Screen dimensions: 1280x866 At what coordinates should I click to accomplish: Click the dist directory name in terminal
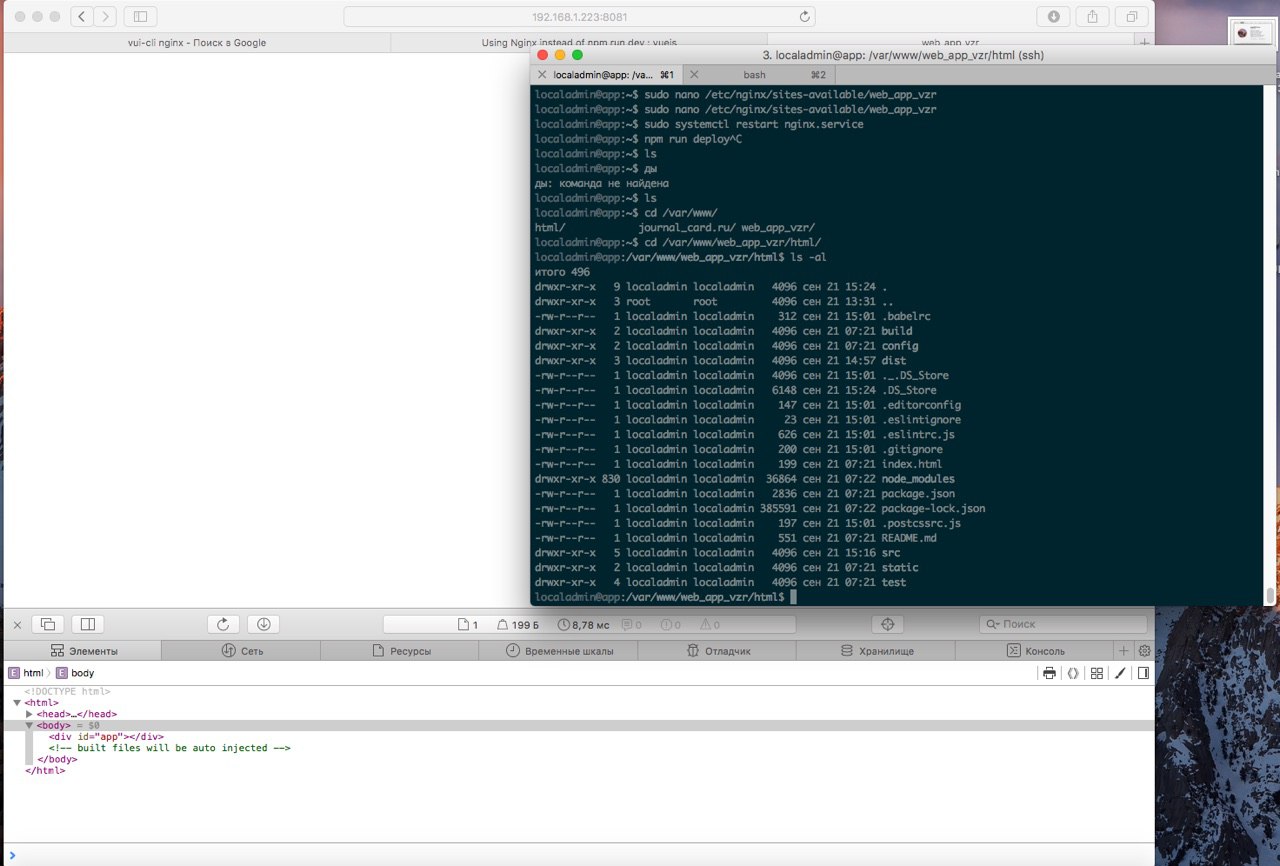click(893, 361)
